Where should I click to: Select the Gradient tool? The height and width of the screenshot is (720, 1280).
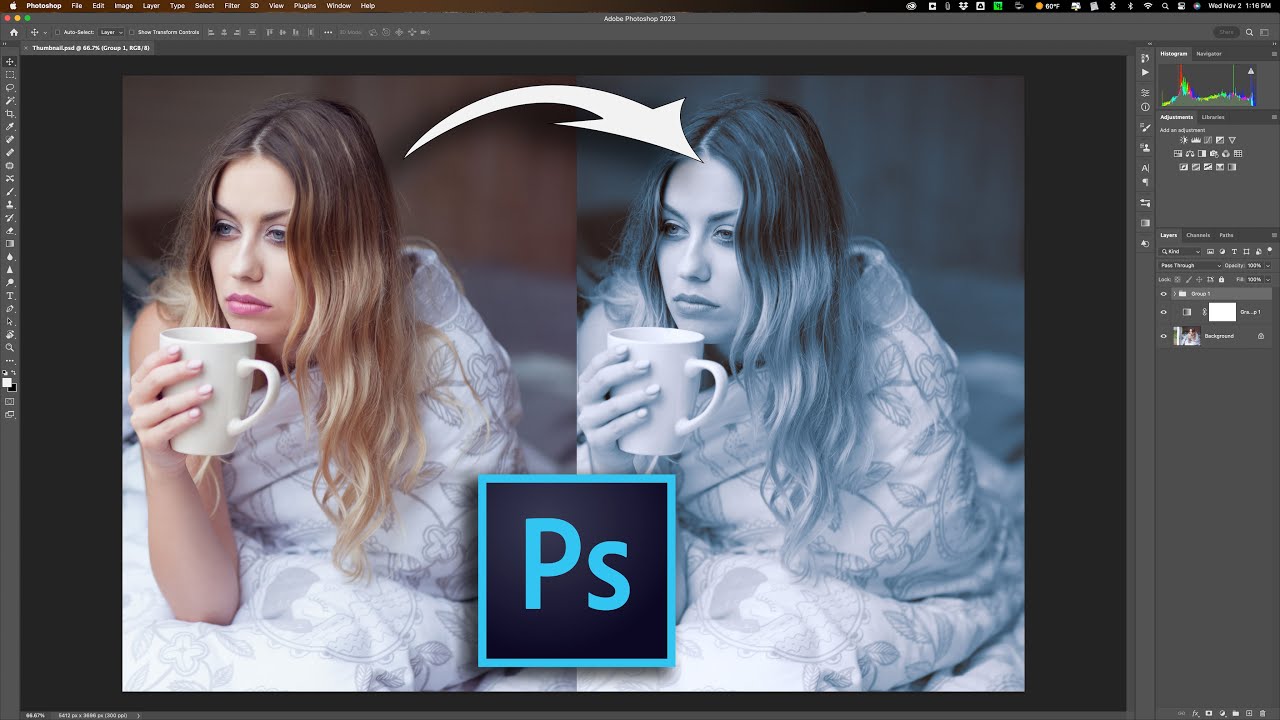(11, 244)
